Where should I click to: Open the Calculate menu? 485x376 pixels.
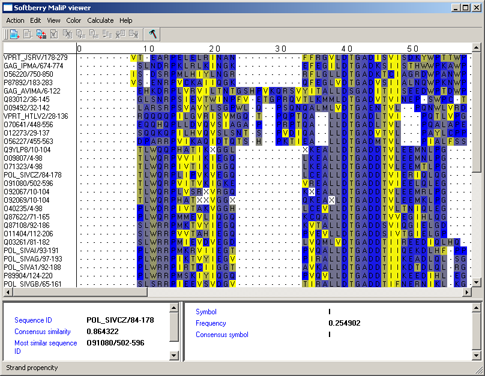tap(100, 21)
